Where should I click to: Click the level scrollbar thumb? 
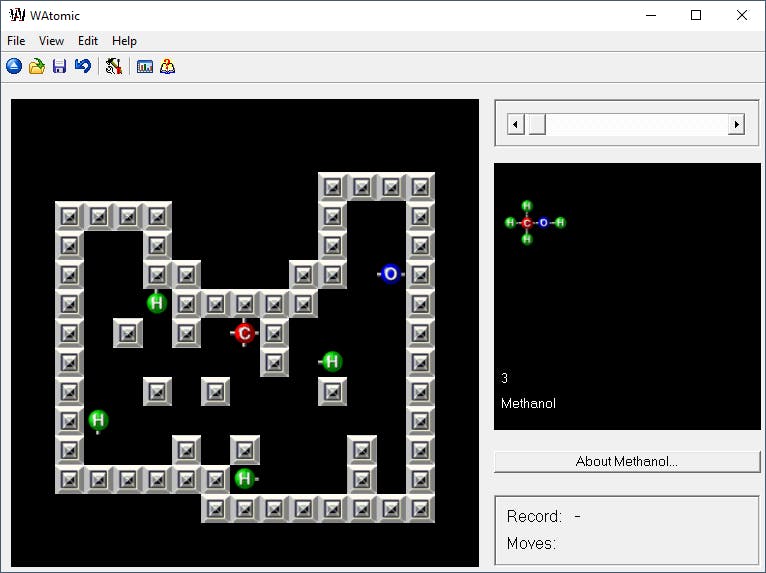[x=537, y=124]
